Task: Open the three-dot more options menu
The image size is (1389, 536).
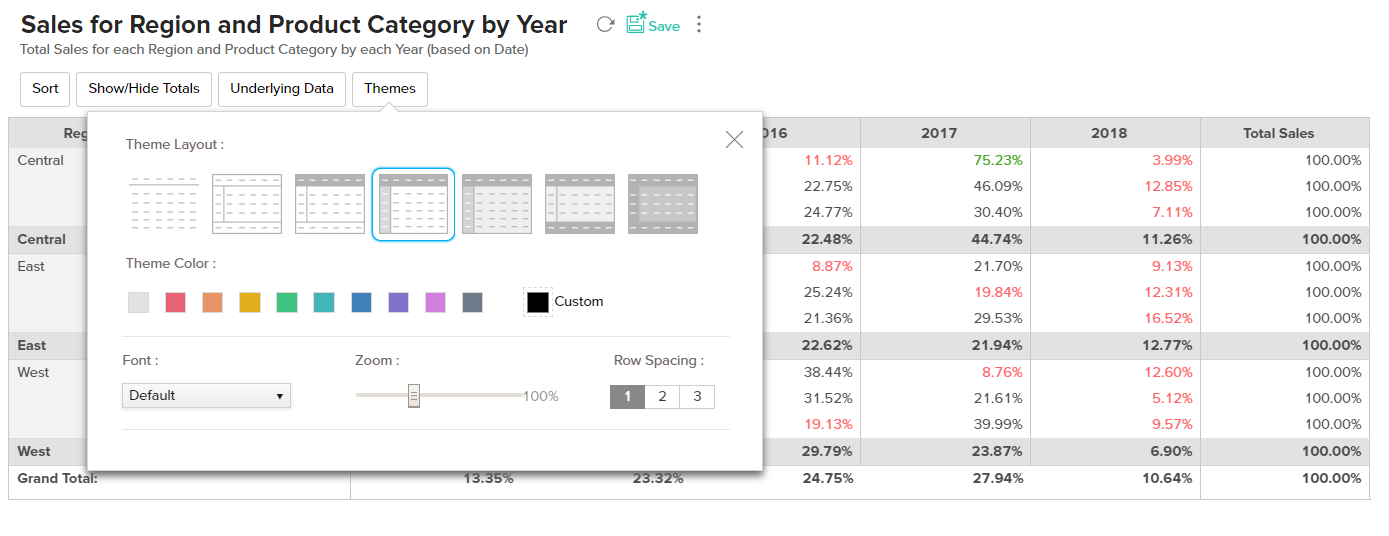Action: (x=699, y=25)
